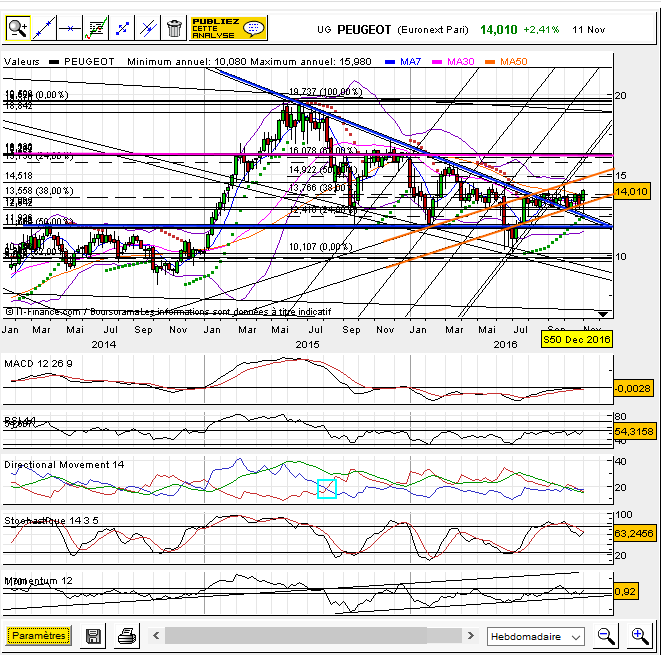
Task: Select the move line endpoints tool
Action: [122, 28]
